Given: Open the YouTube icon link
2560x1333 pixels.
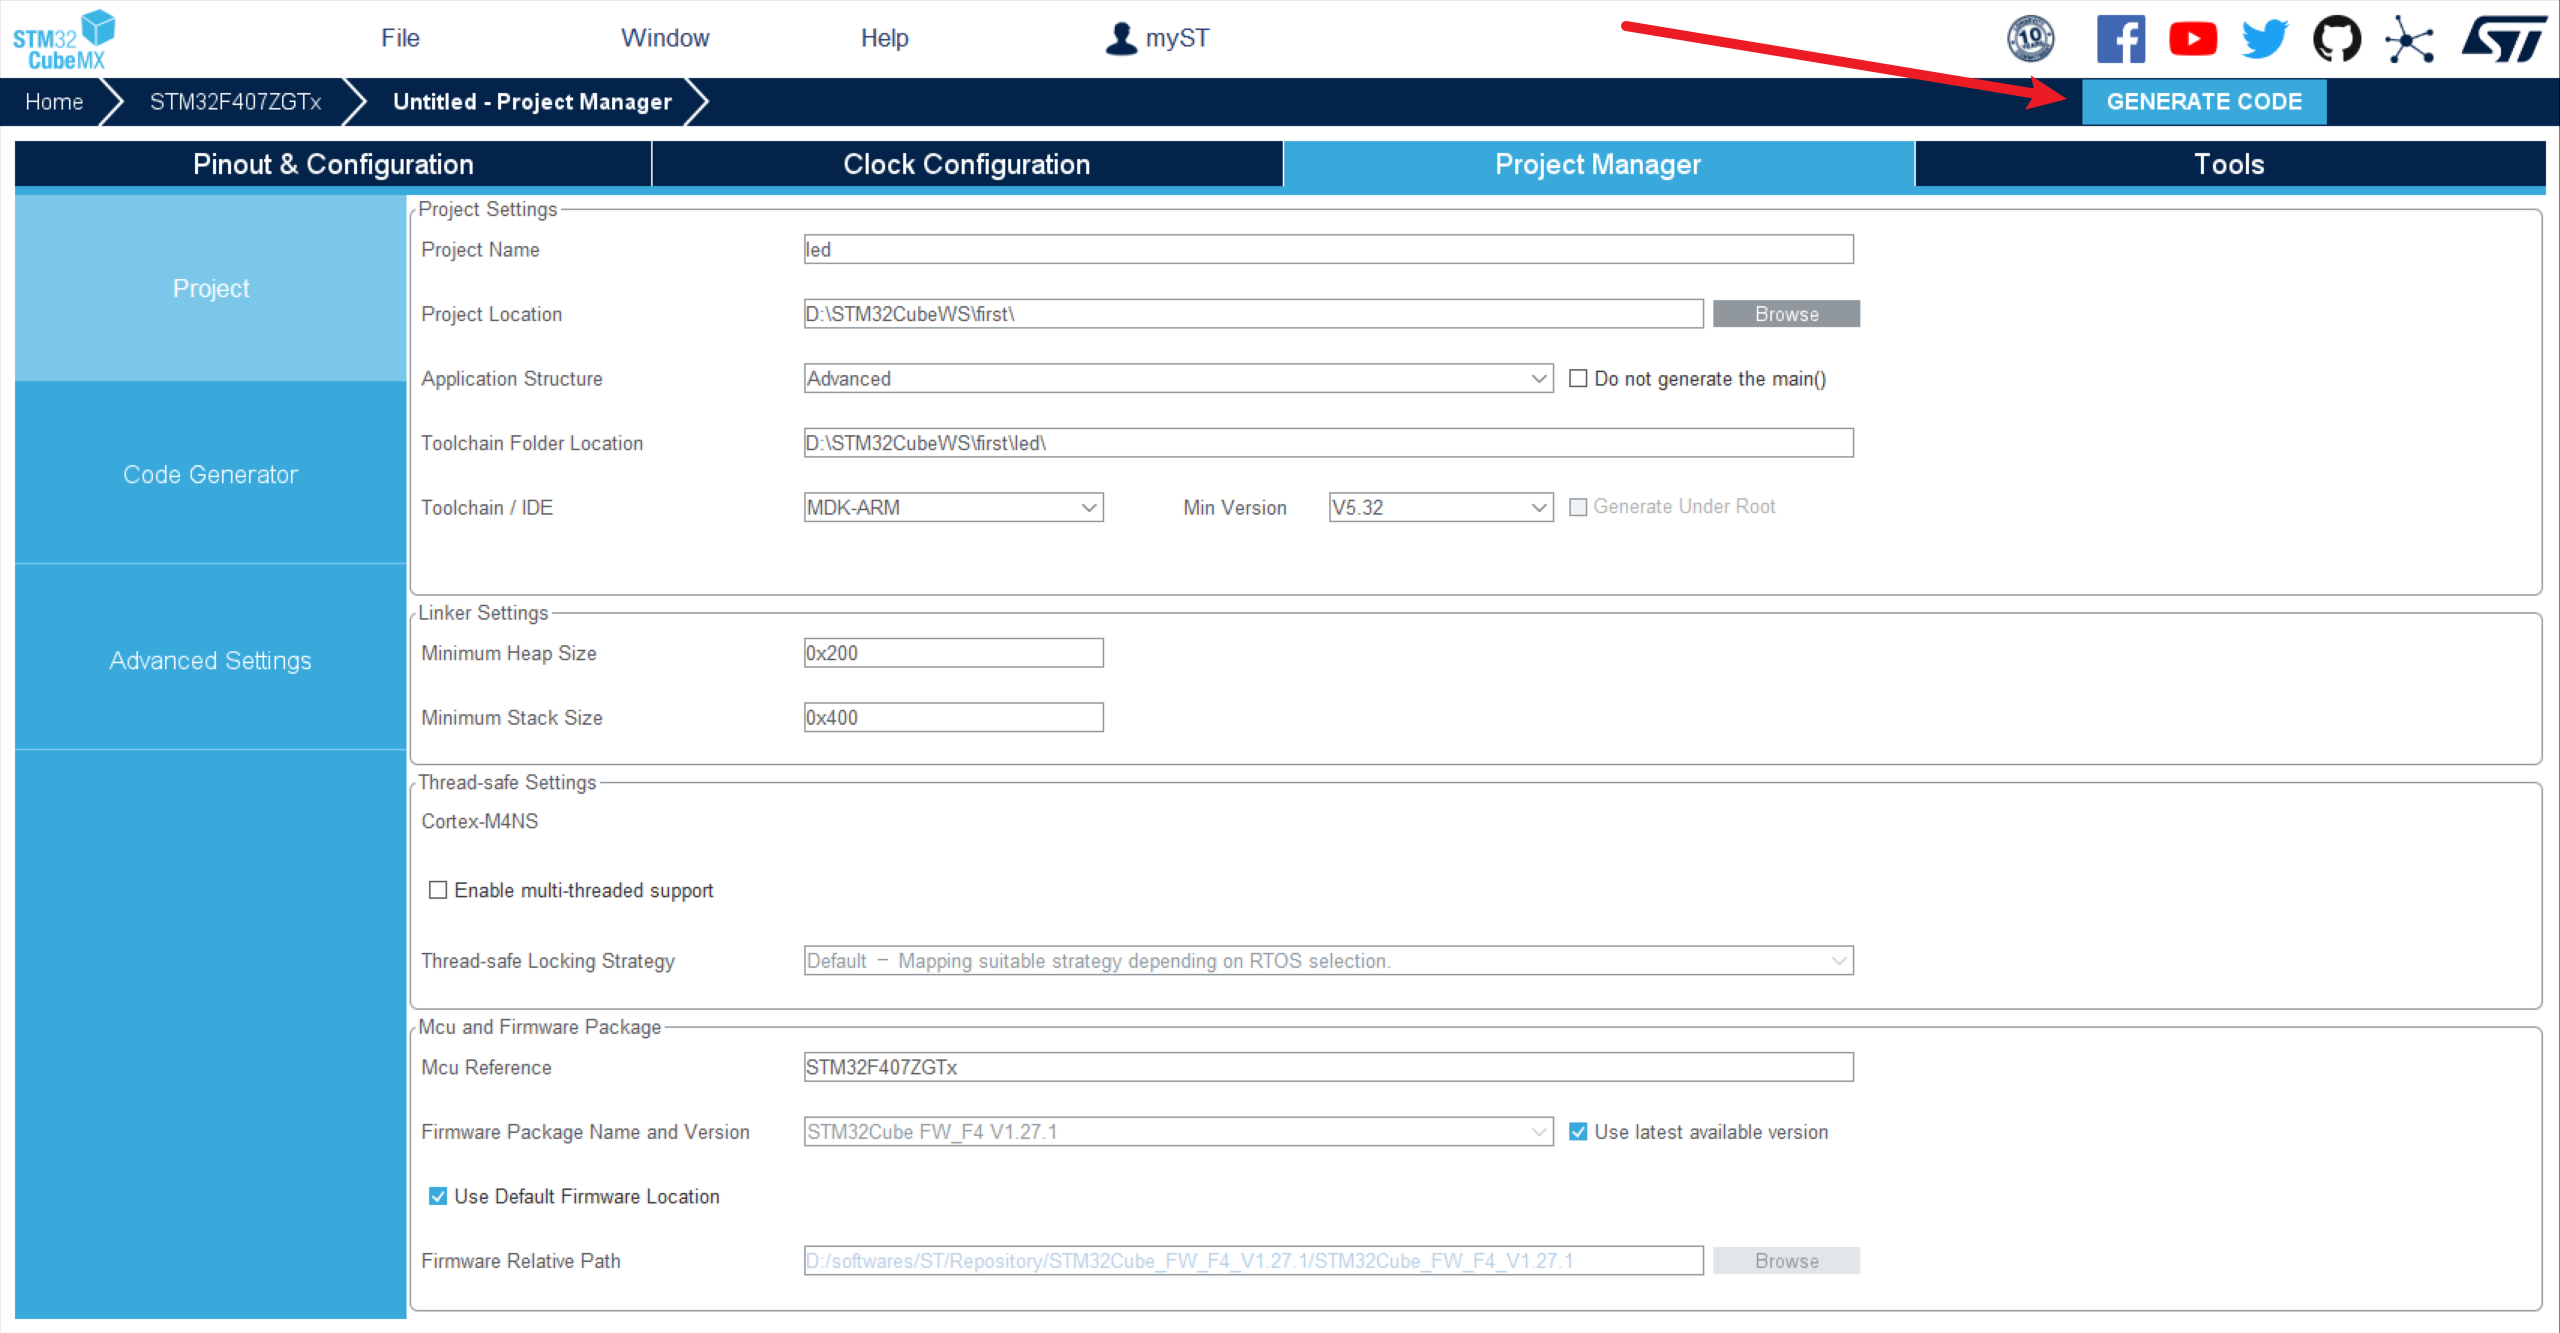Looking at the screenshot, I should point(2192,40).
